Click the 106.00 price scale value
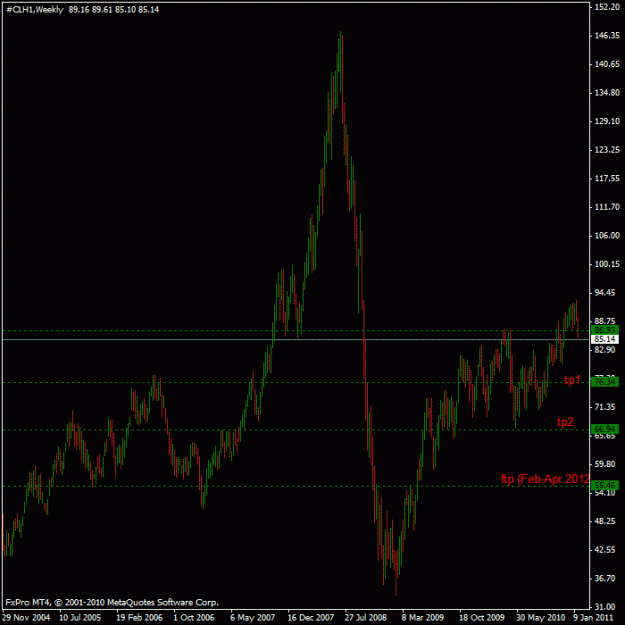 click(x=607, y=236)
